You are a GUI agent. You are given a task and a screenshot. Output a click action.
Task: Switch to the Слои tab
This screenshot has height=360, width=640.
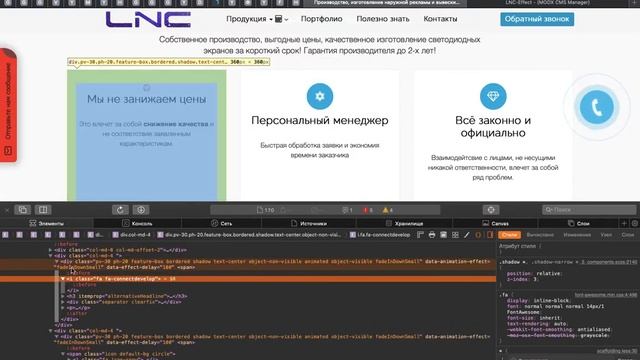tap(578, 223)
